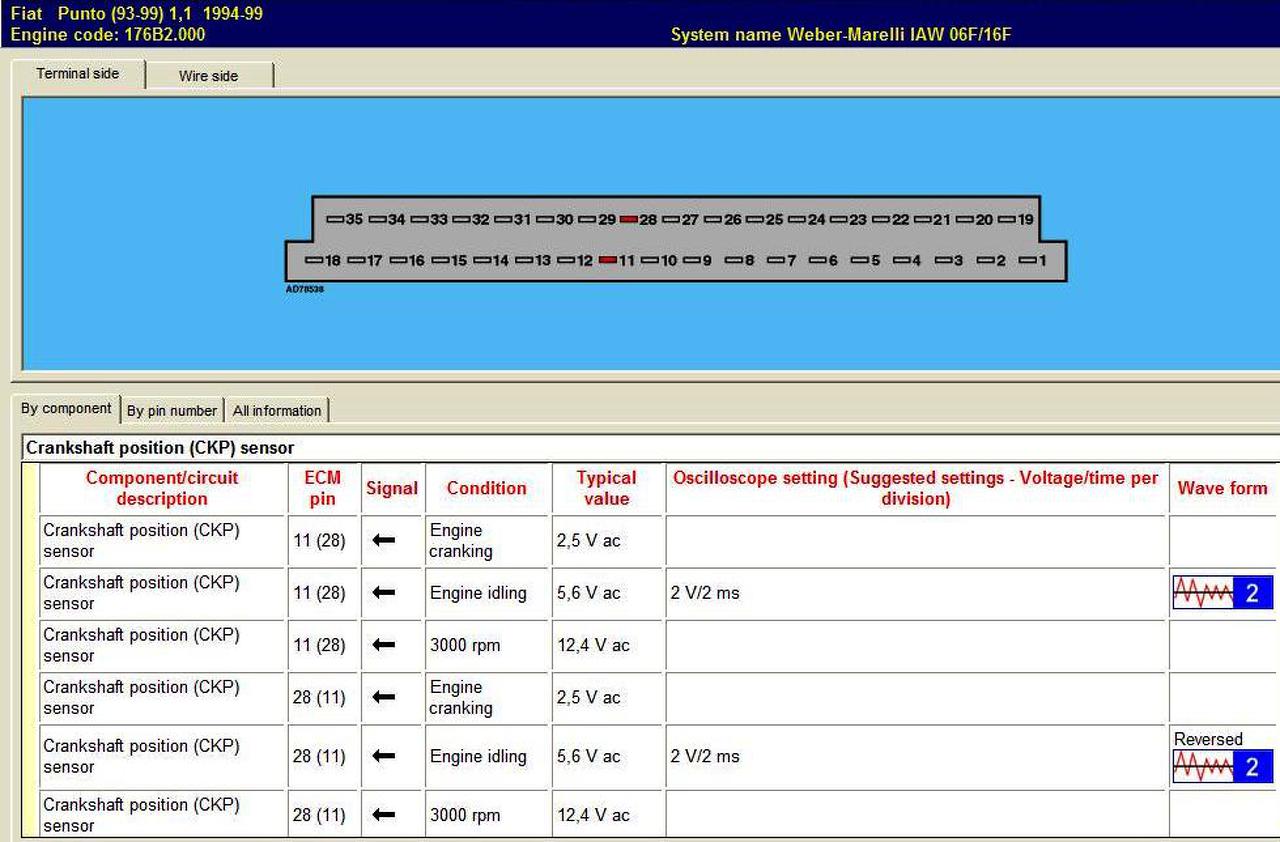
Task: Click 5,6 V ac in 11 (28) idling row
Action: pyautogui.click(x=589, y=593)
